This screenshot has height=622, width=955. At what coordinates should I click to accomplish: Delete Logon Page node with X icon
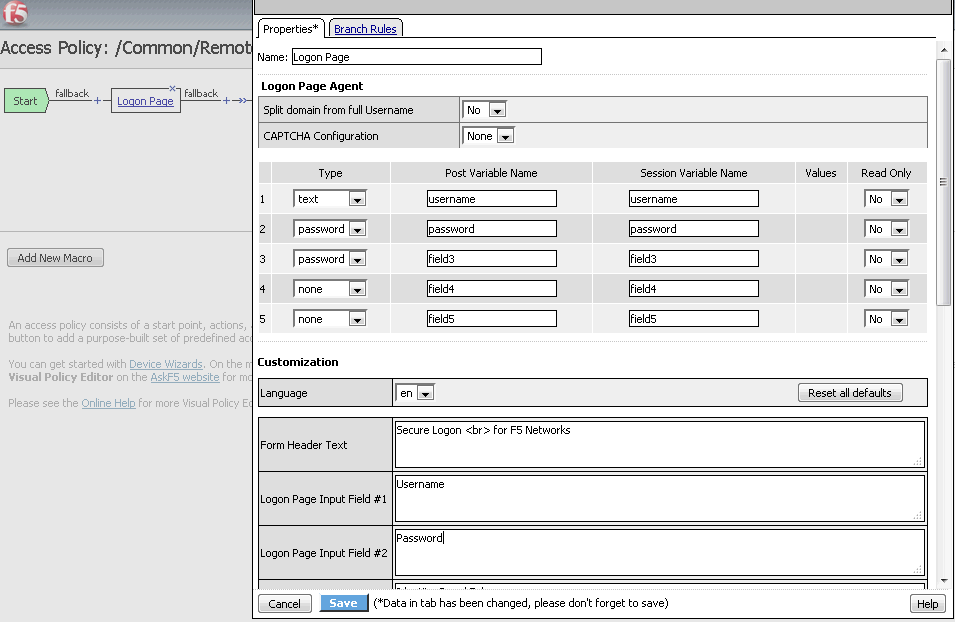(x=172, y=88)
